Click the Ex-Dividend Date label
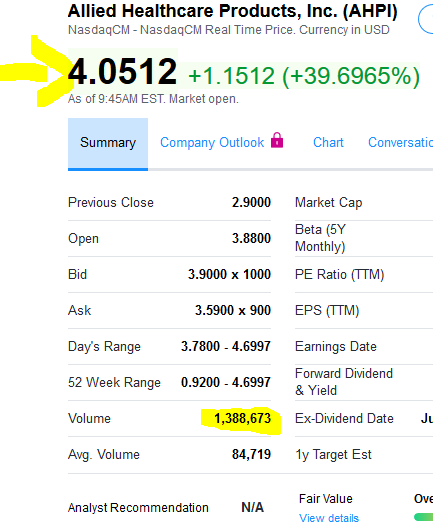This screenshot has height=530, width=433. (344, 418)
